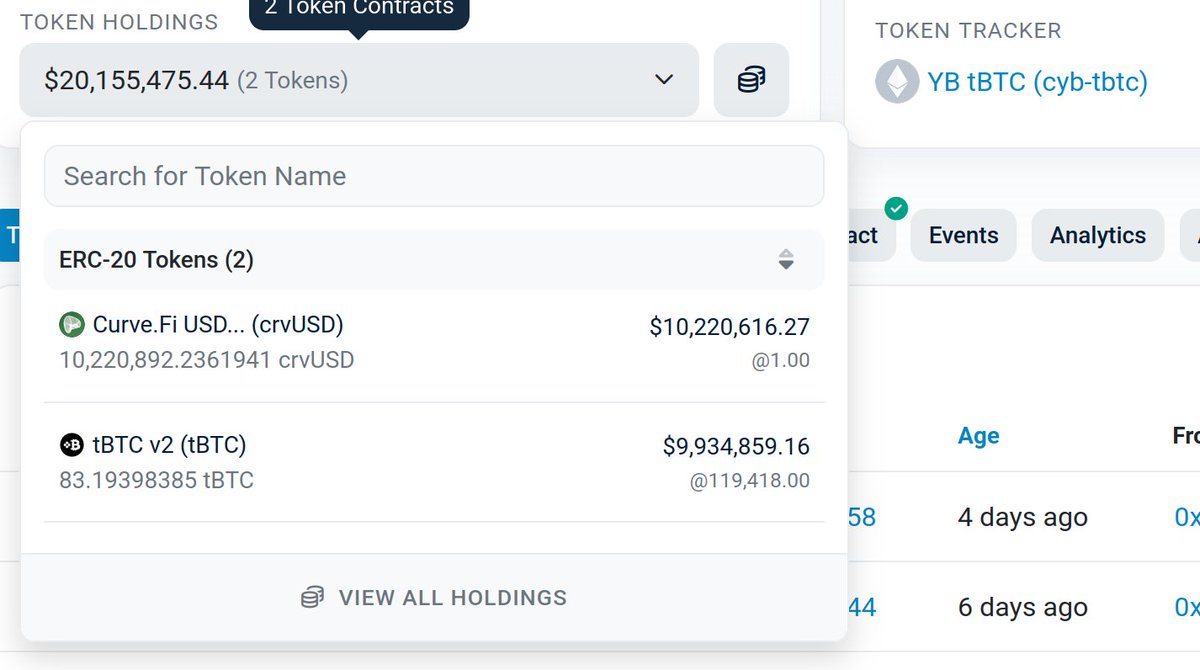Image resolution: width=1200 pixels, height=670 pixels.
Task: Click the '6 days ago' age cell
Action: point(1023,607)
